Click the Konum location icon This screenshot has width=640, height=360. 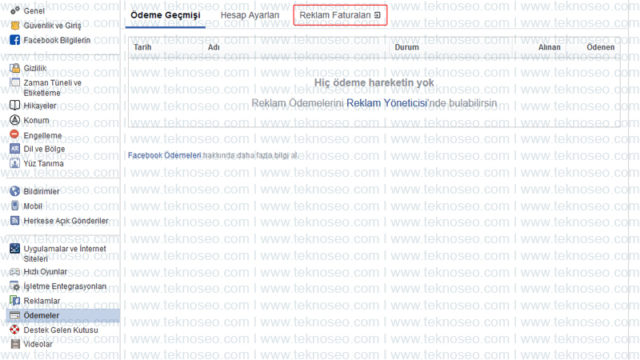click(15, 120)
